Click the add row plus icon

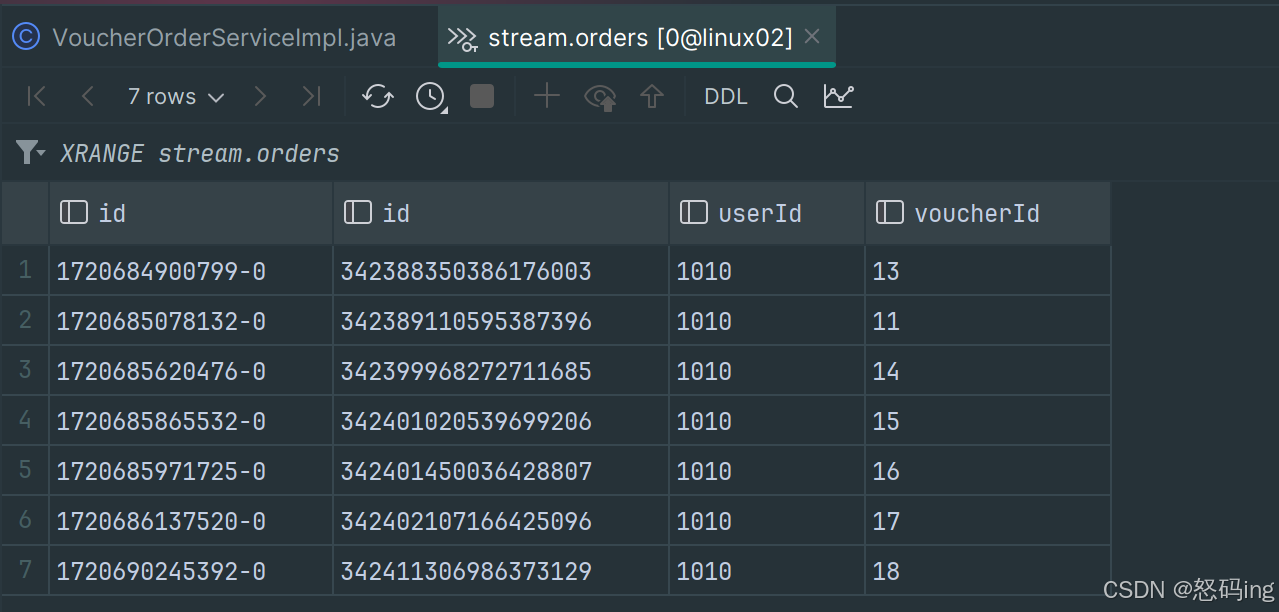(546, 96)
